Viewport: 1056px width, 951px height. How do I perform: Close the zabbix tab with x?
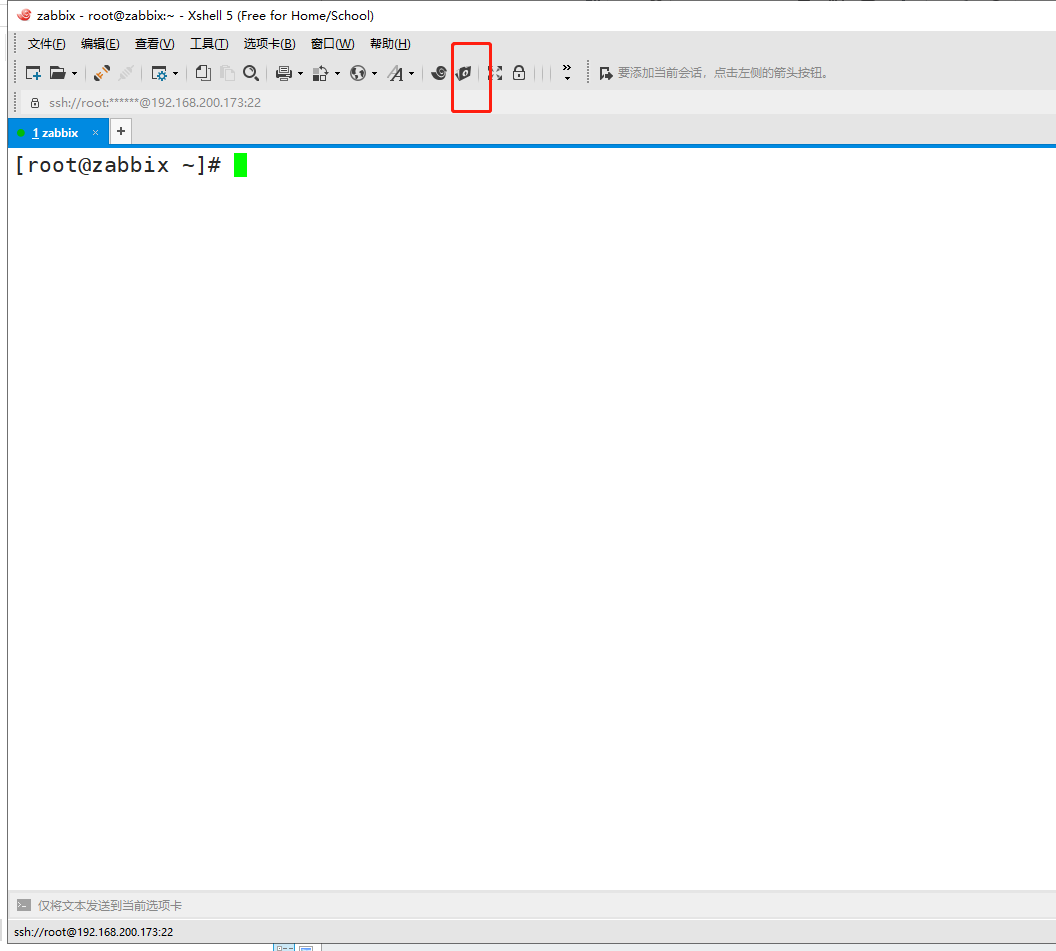96,132
